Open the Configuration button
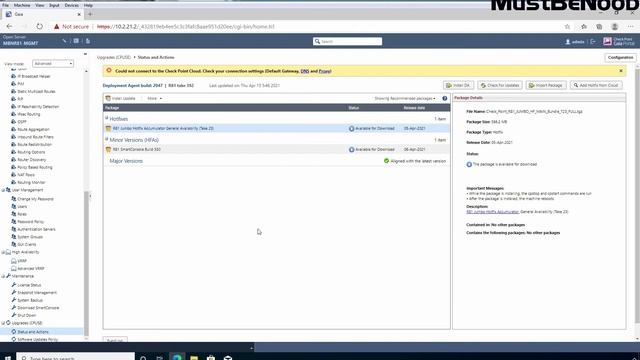This screenshot has height=360, width=640. tap(620, 58)
